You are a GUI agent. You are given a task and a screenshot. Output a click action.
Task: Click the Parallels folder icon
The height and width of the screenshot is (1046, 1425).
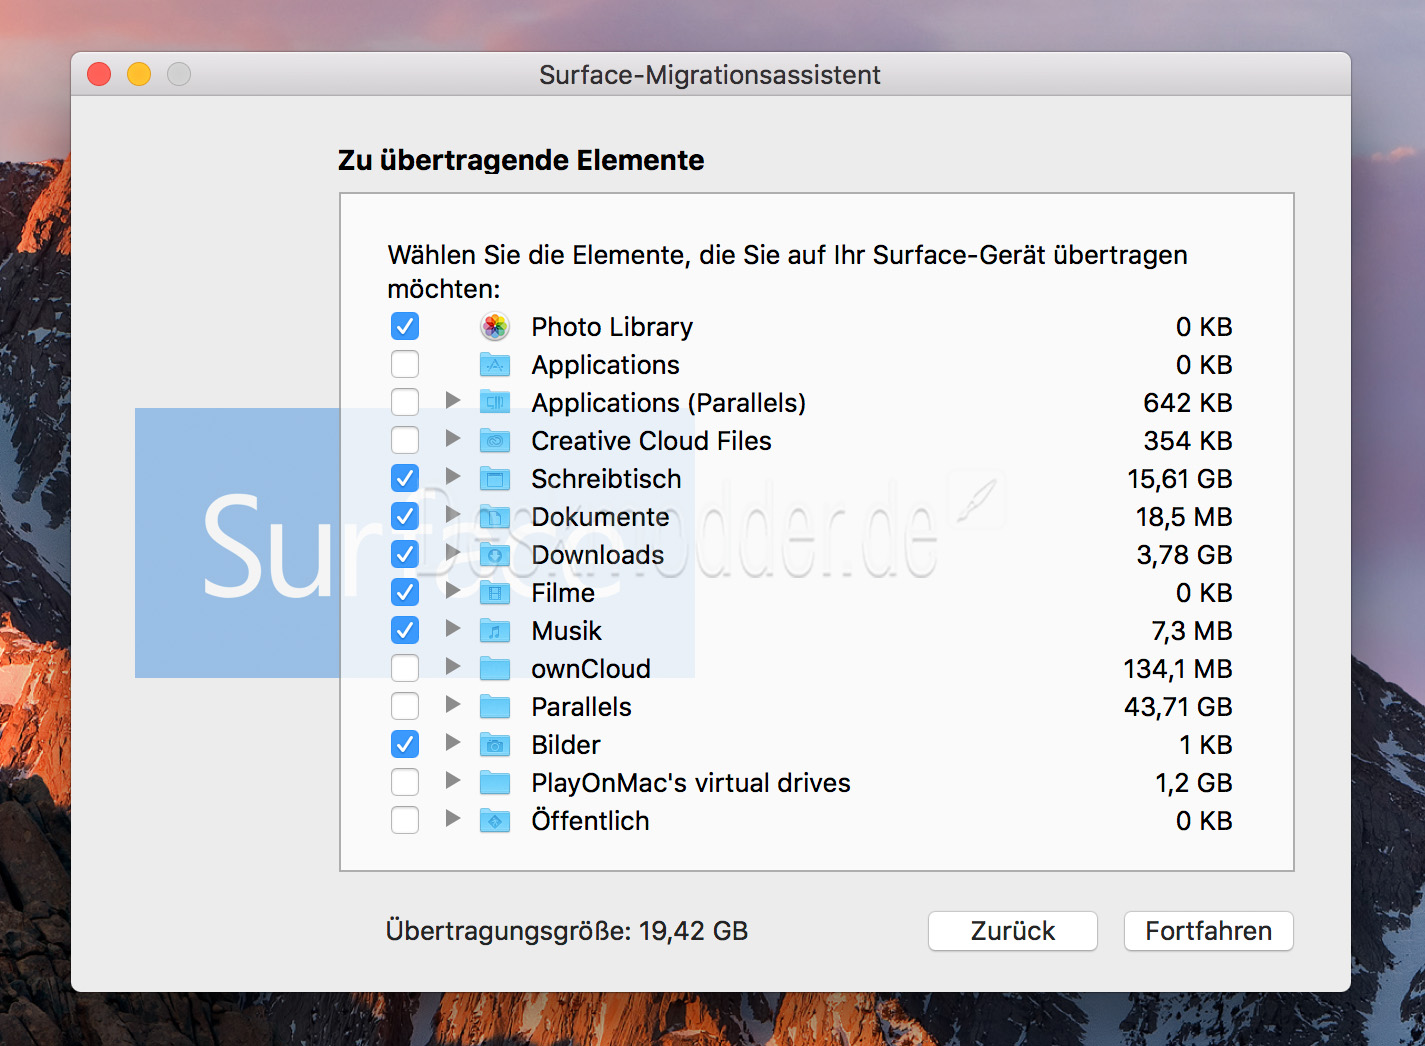coord(495,706)
